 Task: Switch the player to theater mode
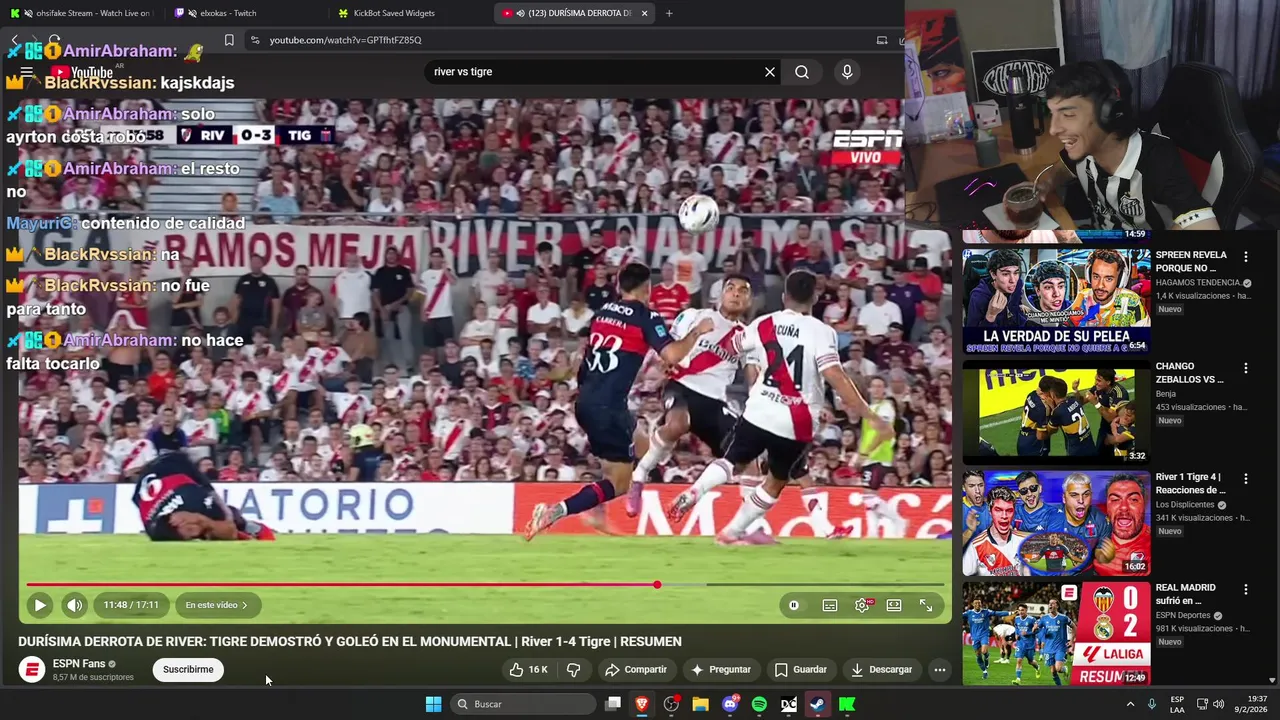[894, 605]
